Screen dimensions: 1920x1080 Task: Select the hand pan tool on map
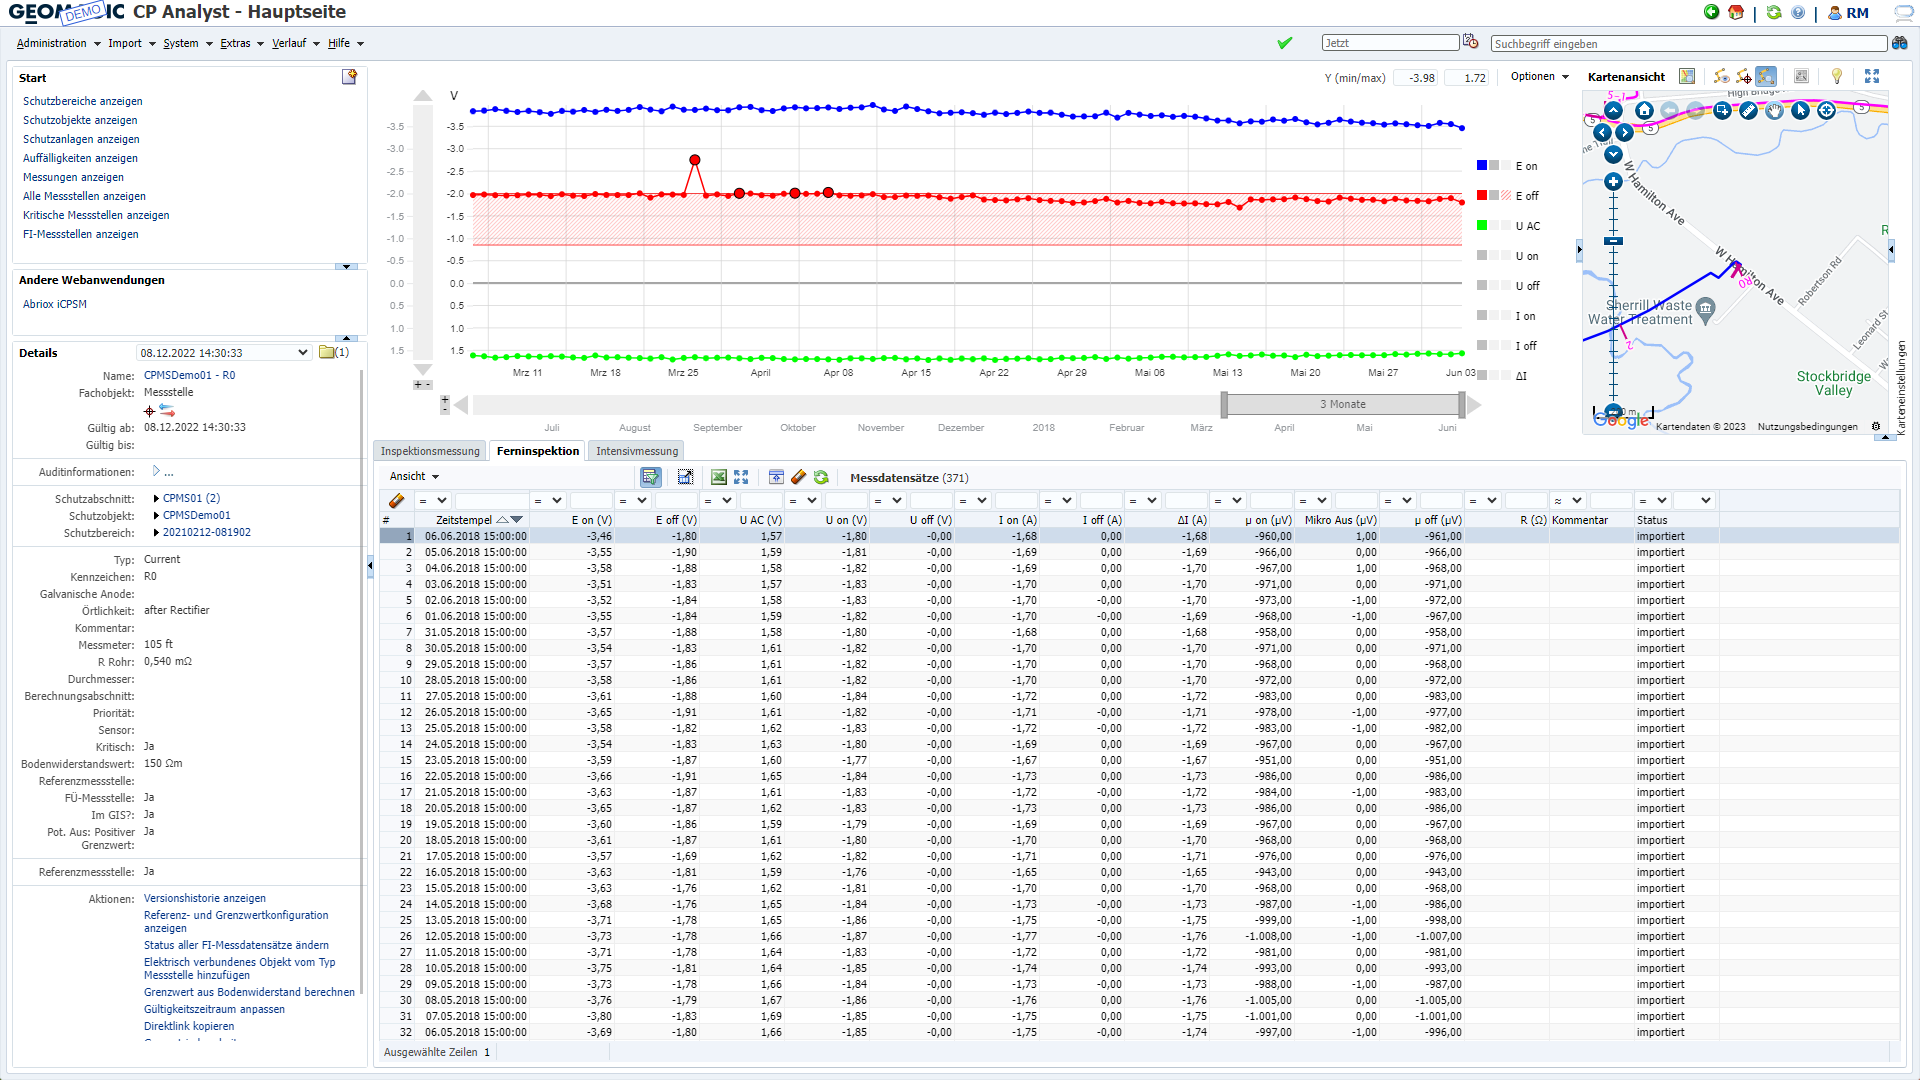pos(1774,110)
